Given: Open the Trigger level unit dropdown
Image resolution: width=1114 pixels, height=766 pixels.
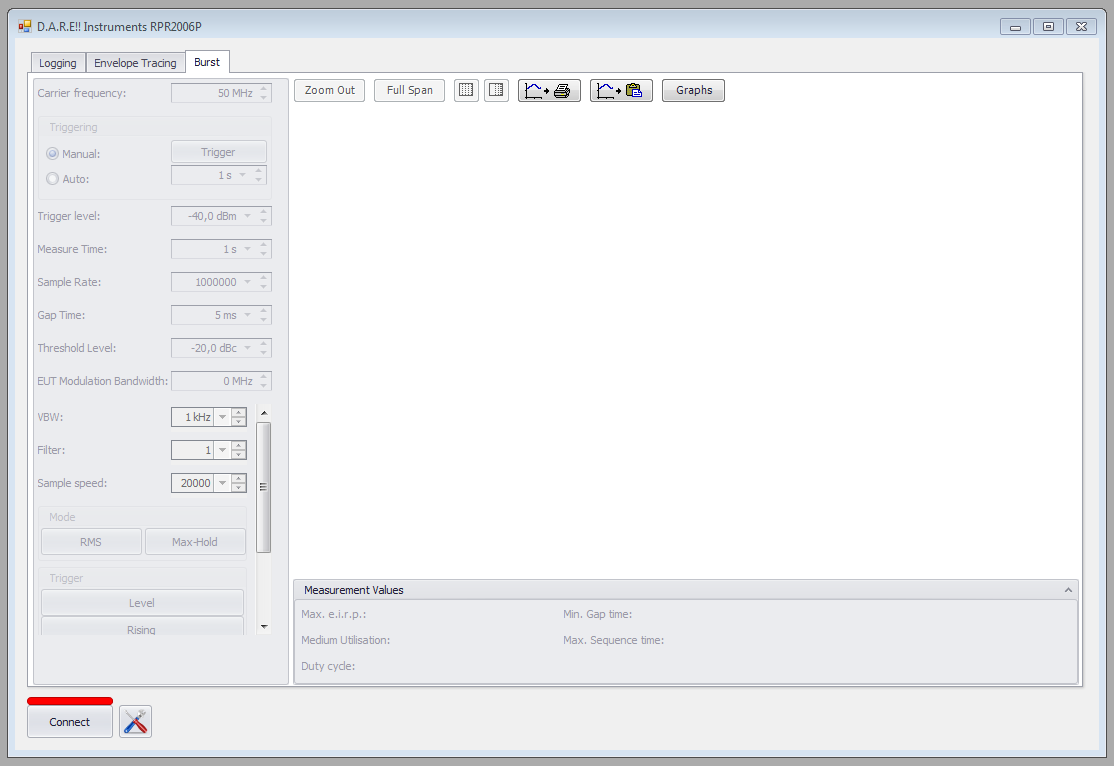Looking at the screenshot, I should coord(248,216).
